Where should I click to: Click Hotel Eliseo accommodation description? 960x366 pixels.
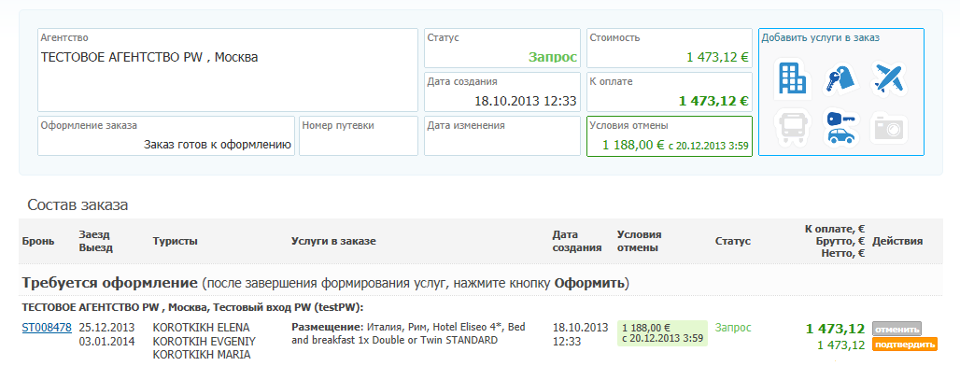[408, 334]
